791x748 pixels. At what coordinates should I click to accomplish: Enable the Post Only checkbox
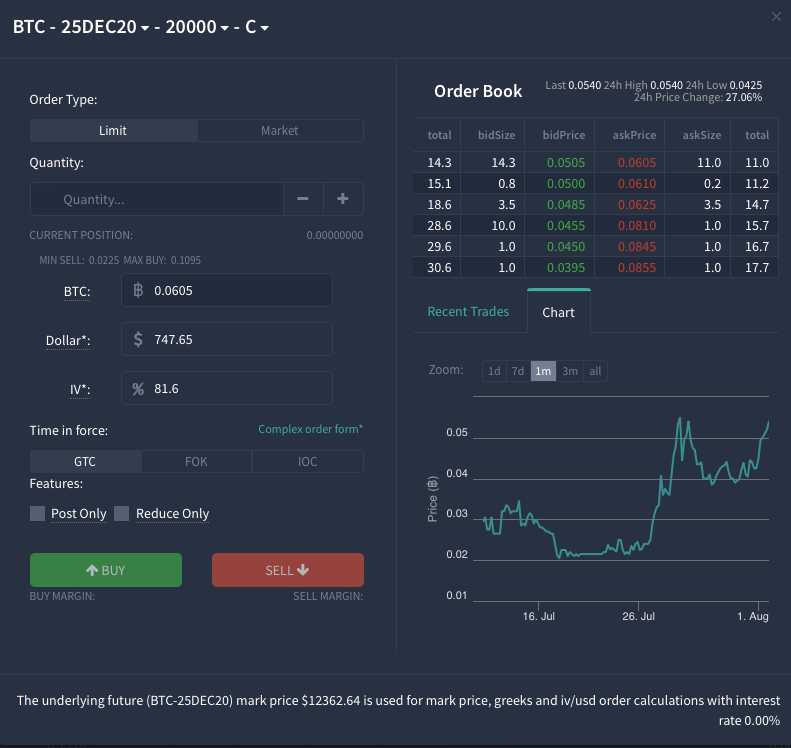(37, 513)
